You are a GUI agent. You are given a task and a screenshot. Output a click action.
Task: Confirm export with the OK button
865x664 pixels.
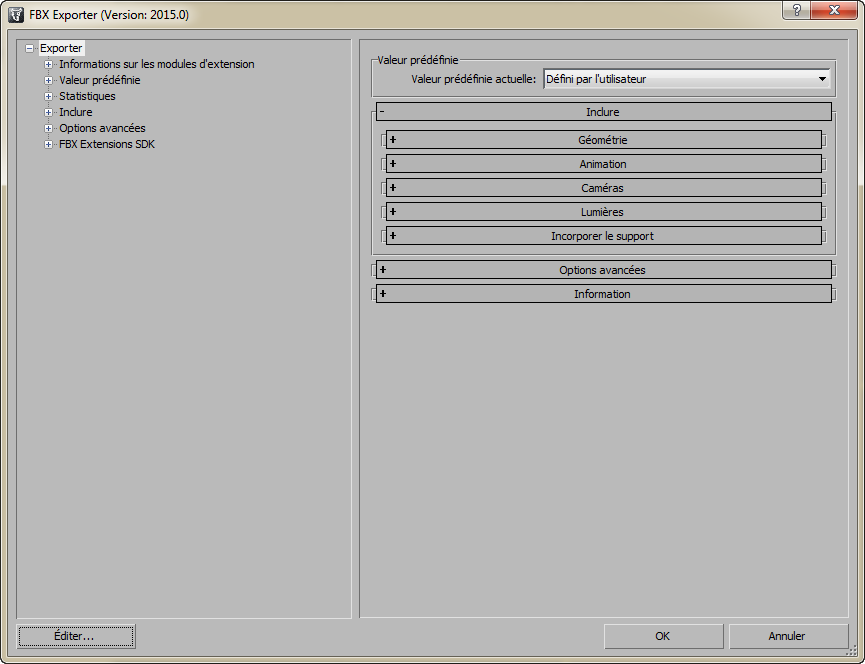pyautogui.click(x=663, y=636)
